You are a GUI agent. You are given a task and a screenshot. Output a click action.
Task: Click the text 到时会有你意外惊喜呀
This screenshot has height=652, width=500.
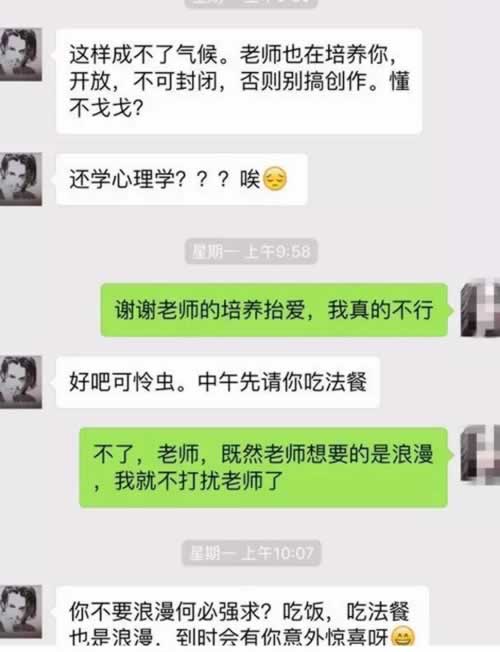pyautogui.click(x=282, y=637)
